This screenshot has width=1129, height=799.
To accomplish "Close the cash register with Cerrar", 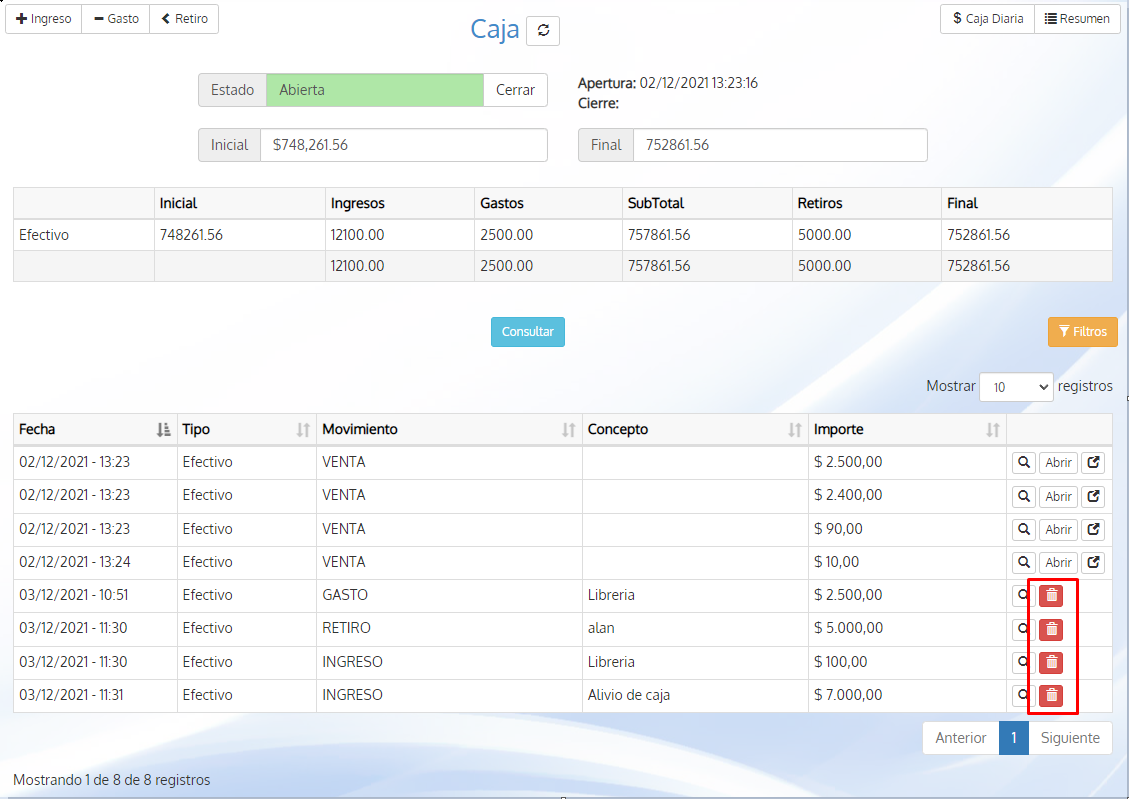I will tap(515, 90).
